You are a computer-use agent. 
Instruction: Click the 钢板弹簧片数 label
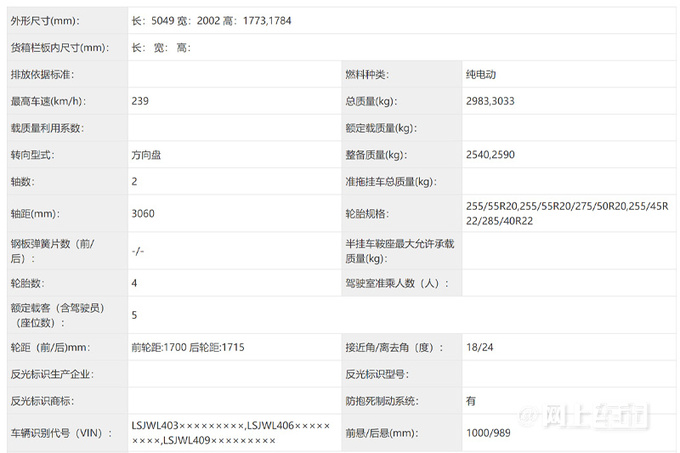pos(52,251)
